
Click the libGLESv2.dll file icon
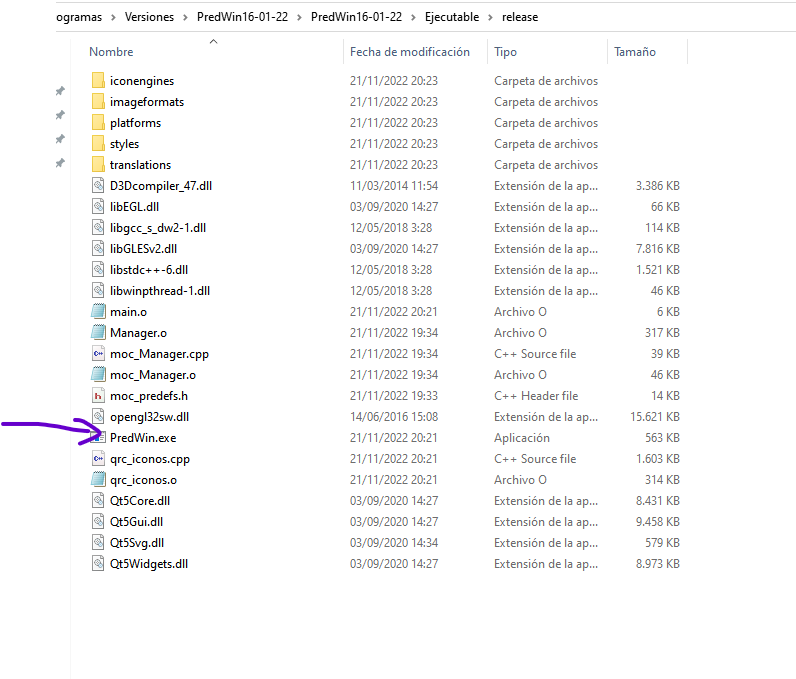(98, 249)
